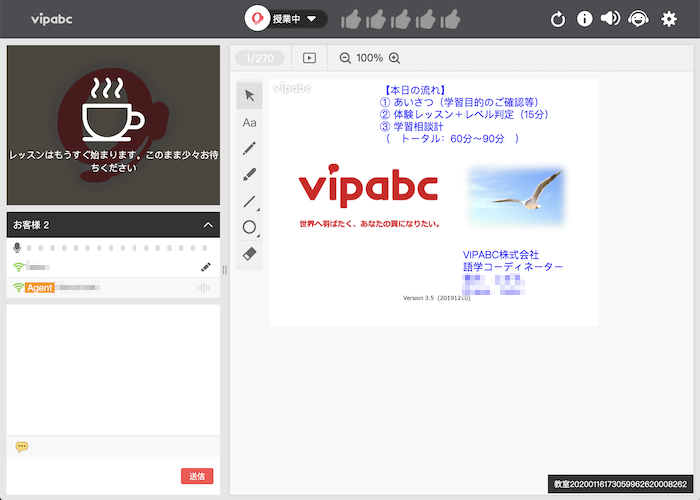
Task: Click the red vipabc status circle icon
Action: tap(257, 18)
